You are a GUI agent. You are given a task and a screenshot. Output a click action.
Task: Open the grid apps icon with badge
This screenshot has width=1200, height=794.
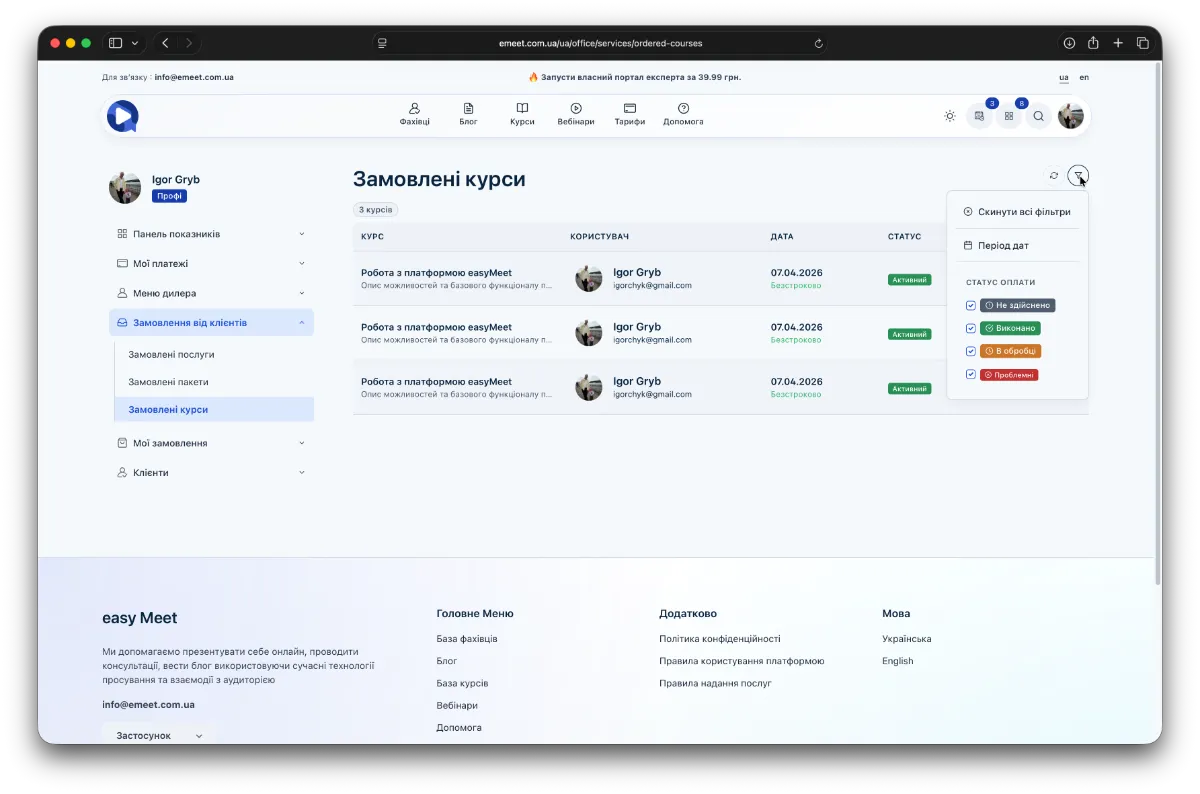coord(1009,116)
